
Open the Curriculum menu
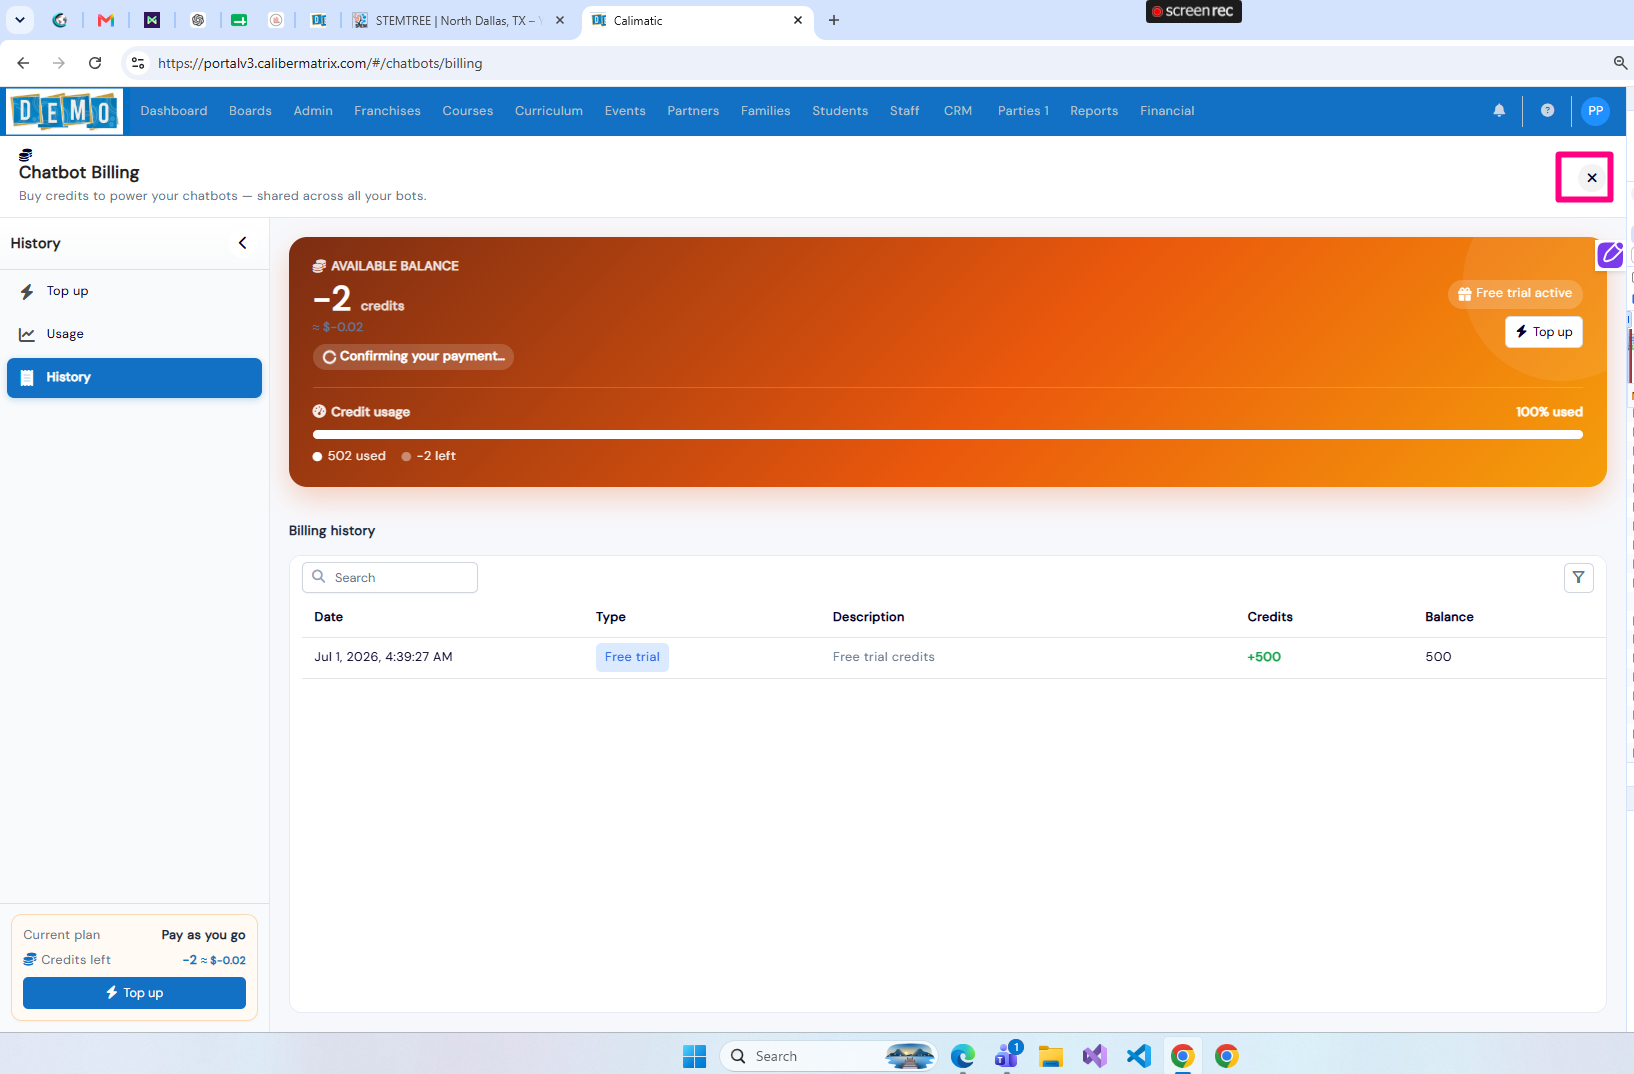(549, 111)
